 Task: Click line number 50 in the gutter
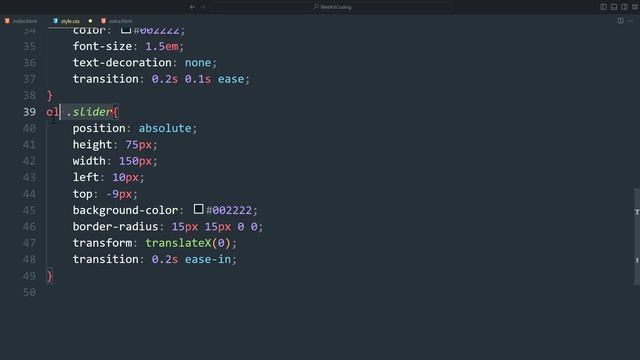(x=29, y=292)
